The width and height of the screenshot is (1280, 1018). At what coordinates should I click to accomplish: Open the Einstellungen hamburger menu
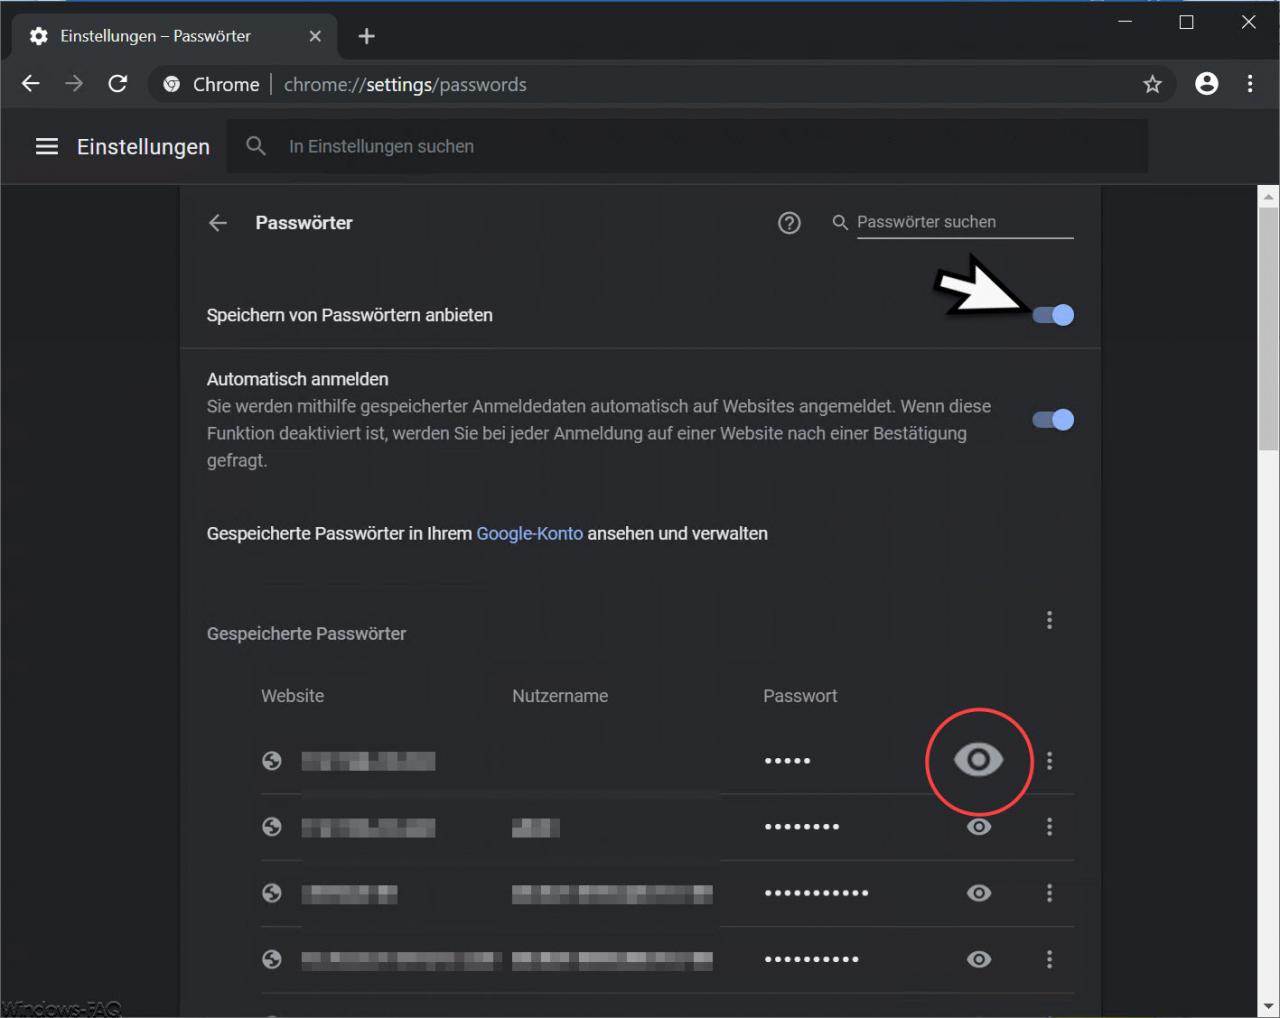(x=46, y=146)
